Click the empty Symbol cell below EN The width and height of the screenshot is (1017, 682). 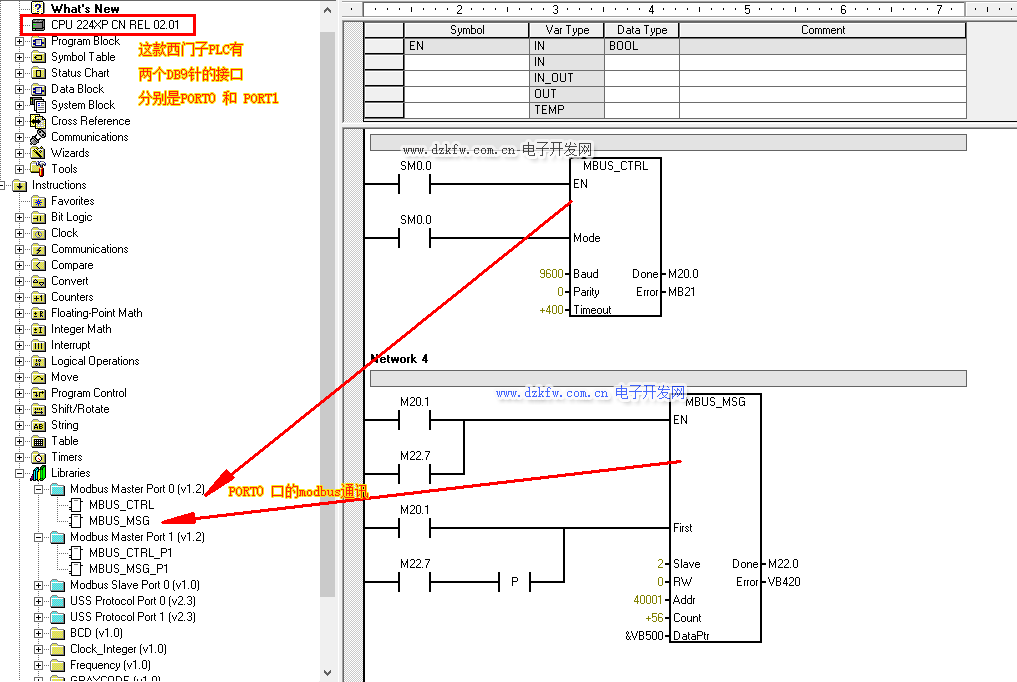point(466,62)
